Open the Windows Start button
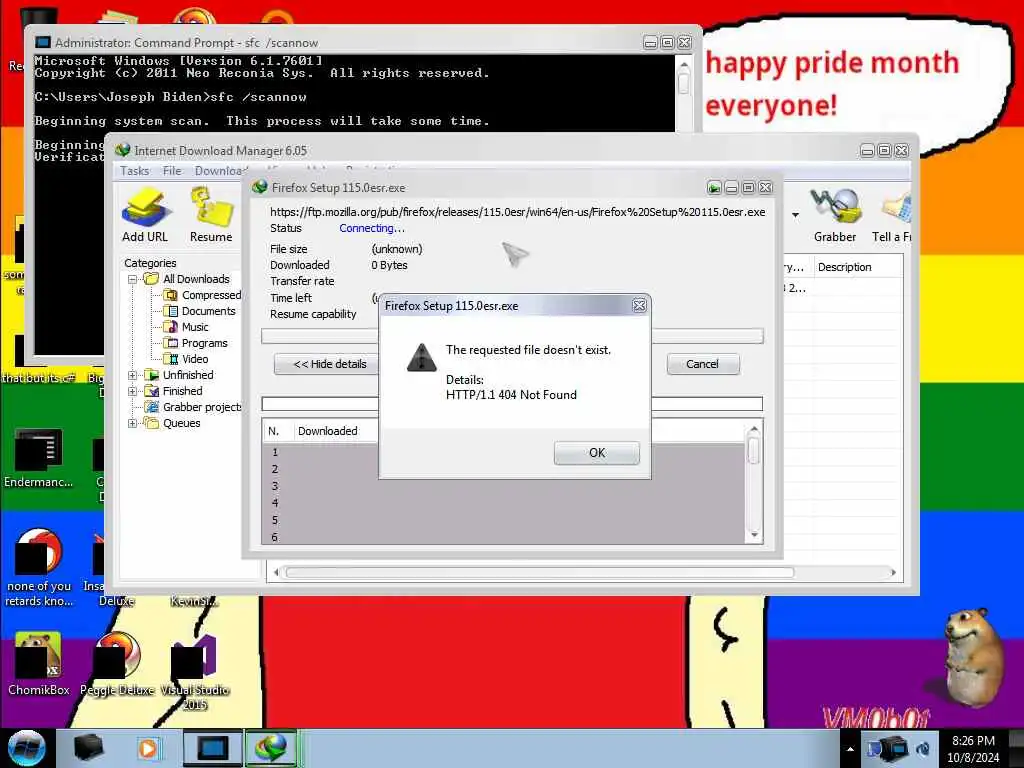The width and height of the screenshot is (1024, 768). tap(26, 748)
